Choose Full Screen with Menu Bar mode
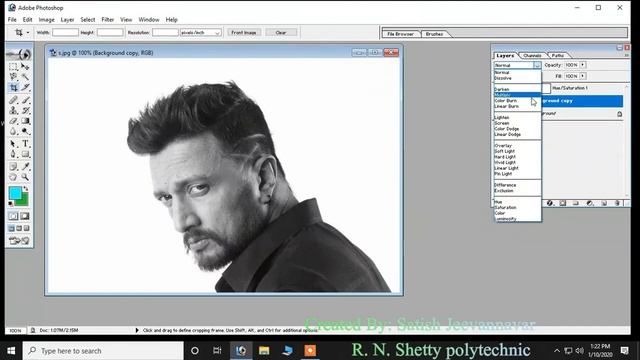This screenshot has width=640, height=360. (x=19, y=228)
